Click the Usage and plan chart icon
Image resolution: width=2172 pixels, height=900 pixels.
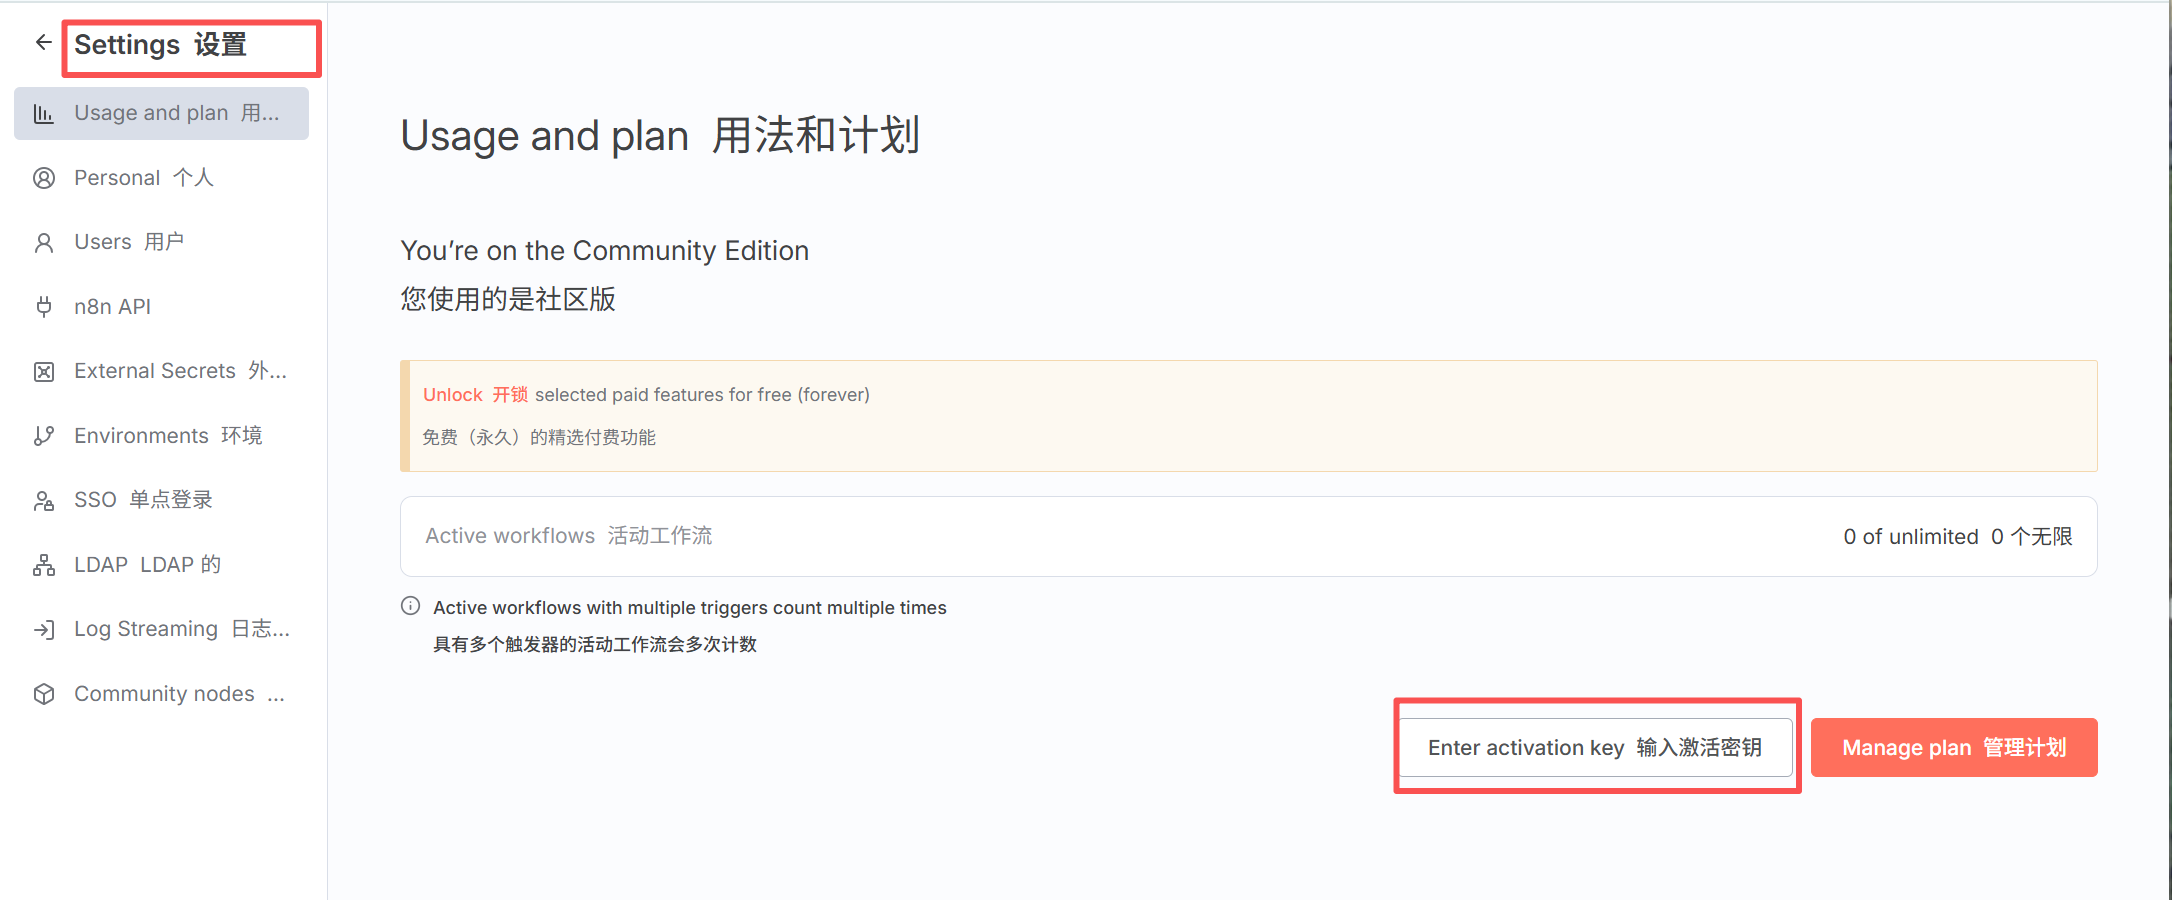pyautogui.click(x=43, y=114)
